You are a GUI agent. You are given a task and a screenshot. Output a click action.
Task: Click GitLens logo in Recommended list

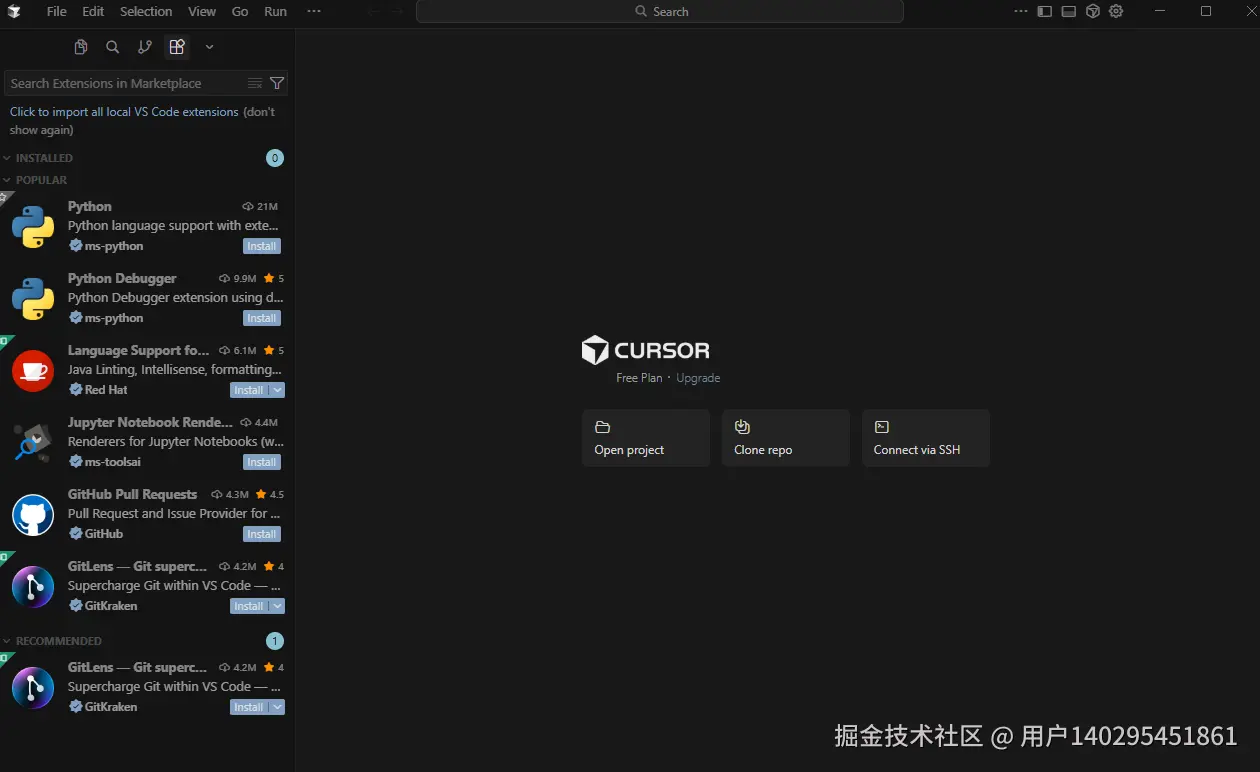tap(33, 688)
